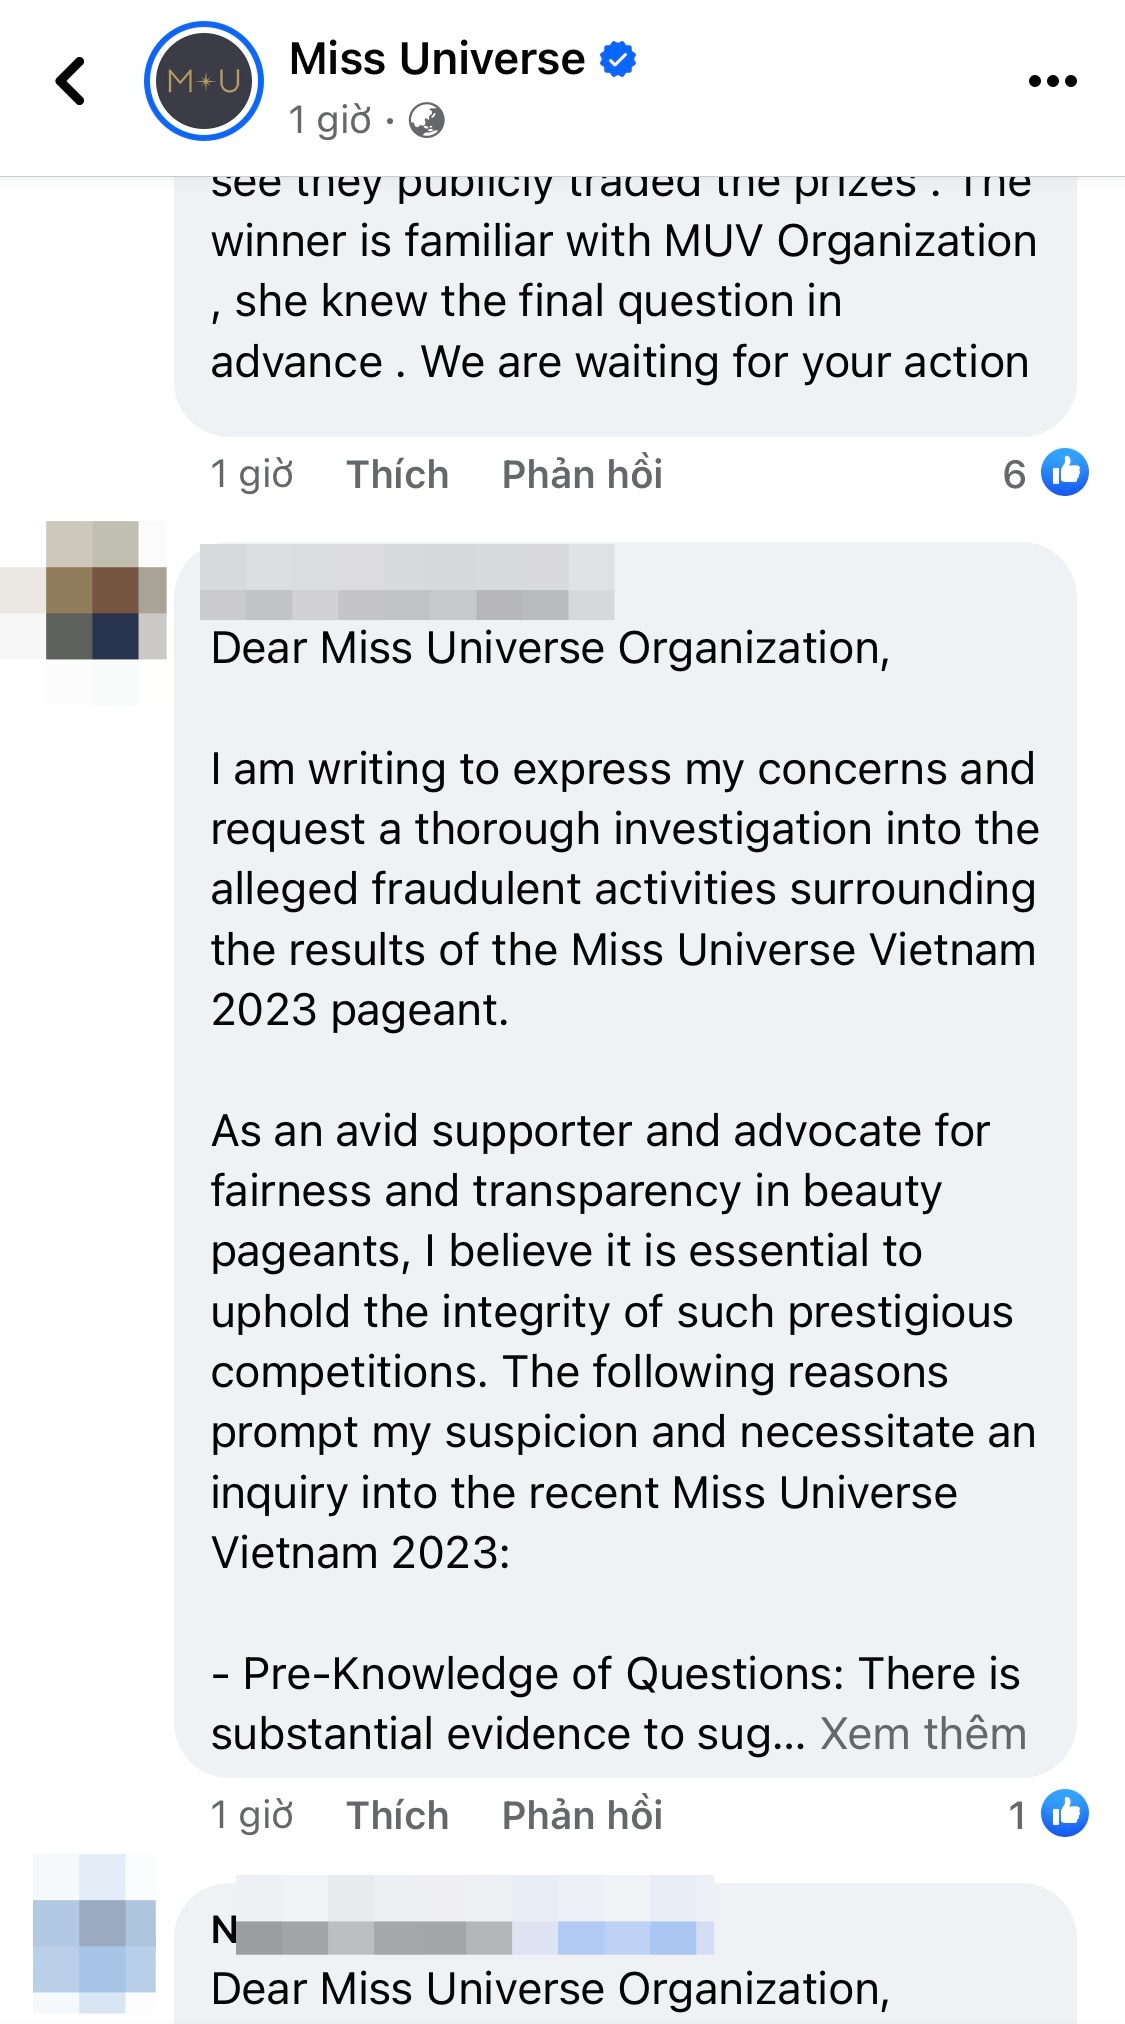Viewport: 1125px width, 2024px height.
Task: Tap the back arrow icon
Action: (71, 81)
